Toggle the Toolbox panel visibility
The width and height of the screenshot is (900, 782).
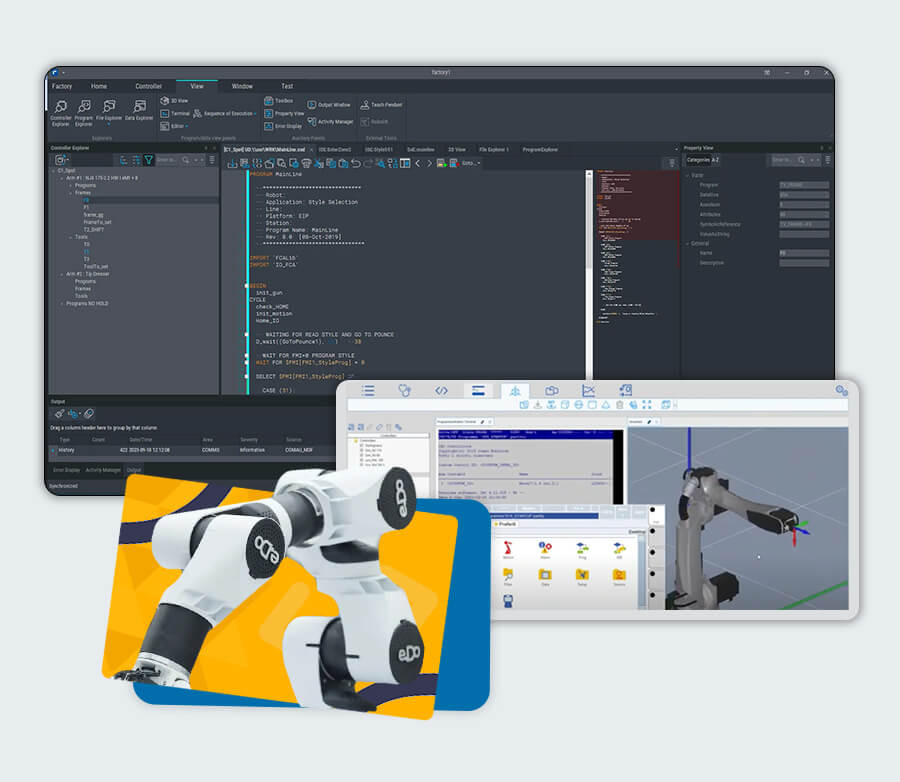pos(279,101)
